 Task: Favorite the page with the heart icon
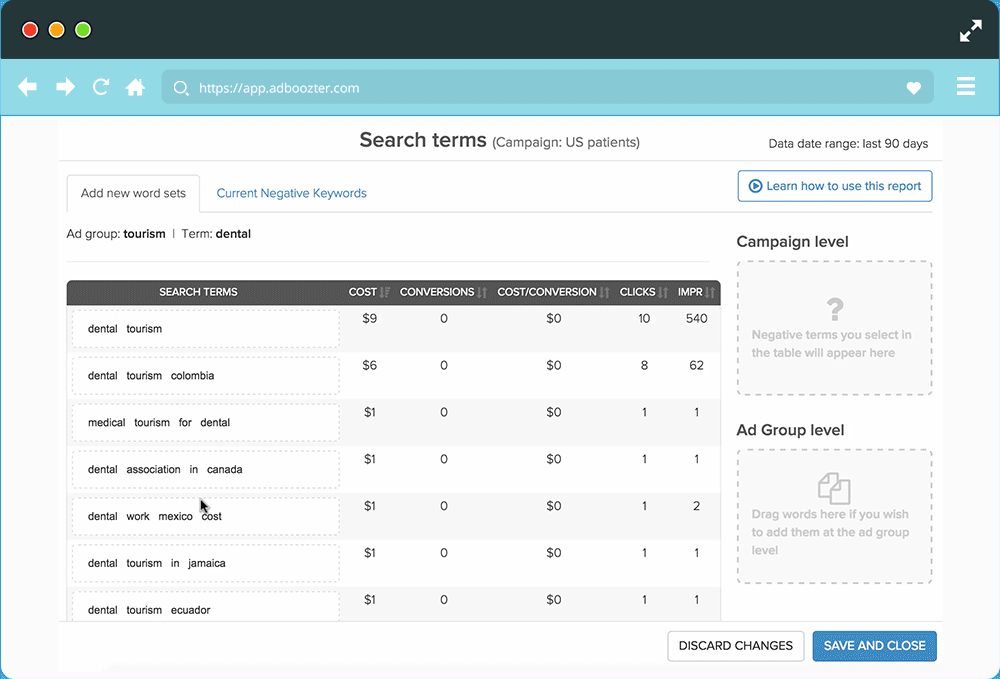913,88
